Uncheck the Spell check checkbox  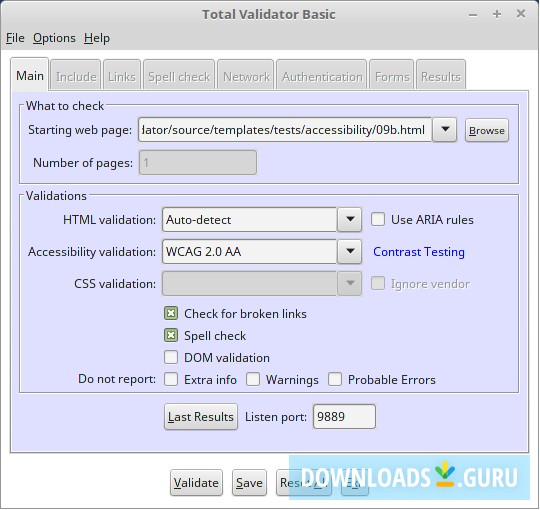pos(171,335)
